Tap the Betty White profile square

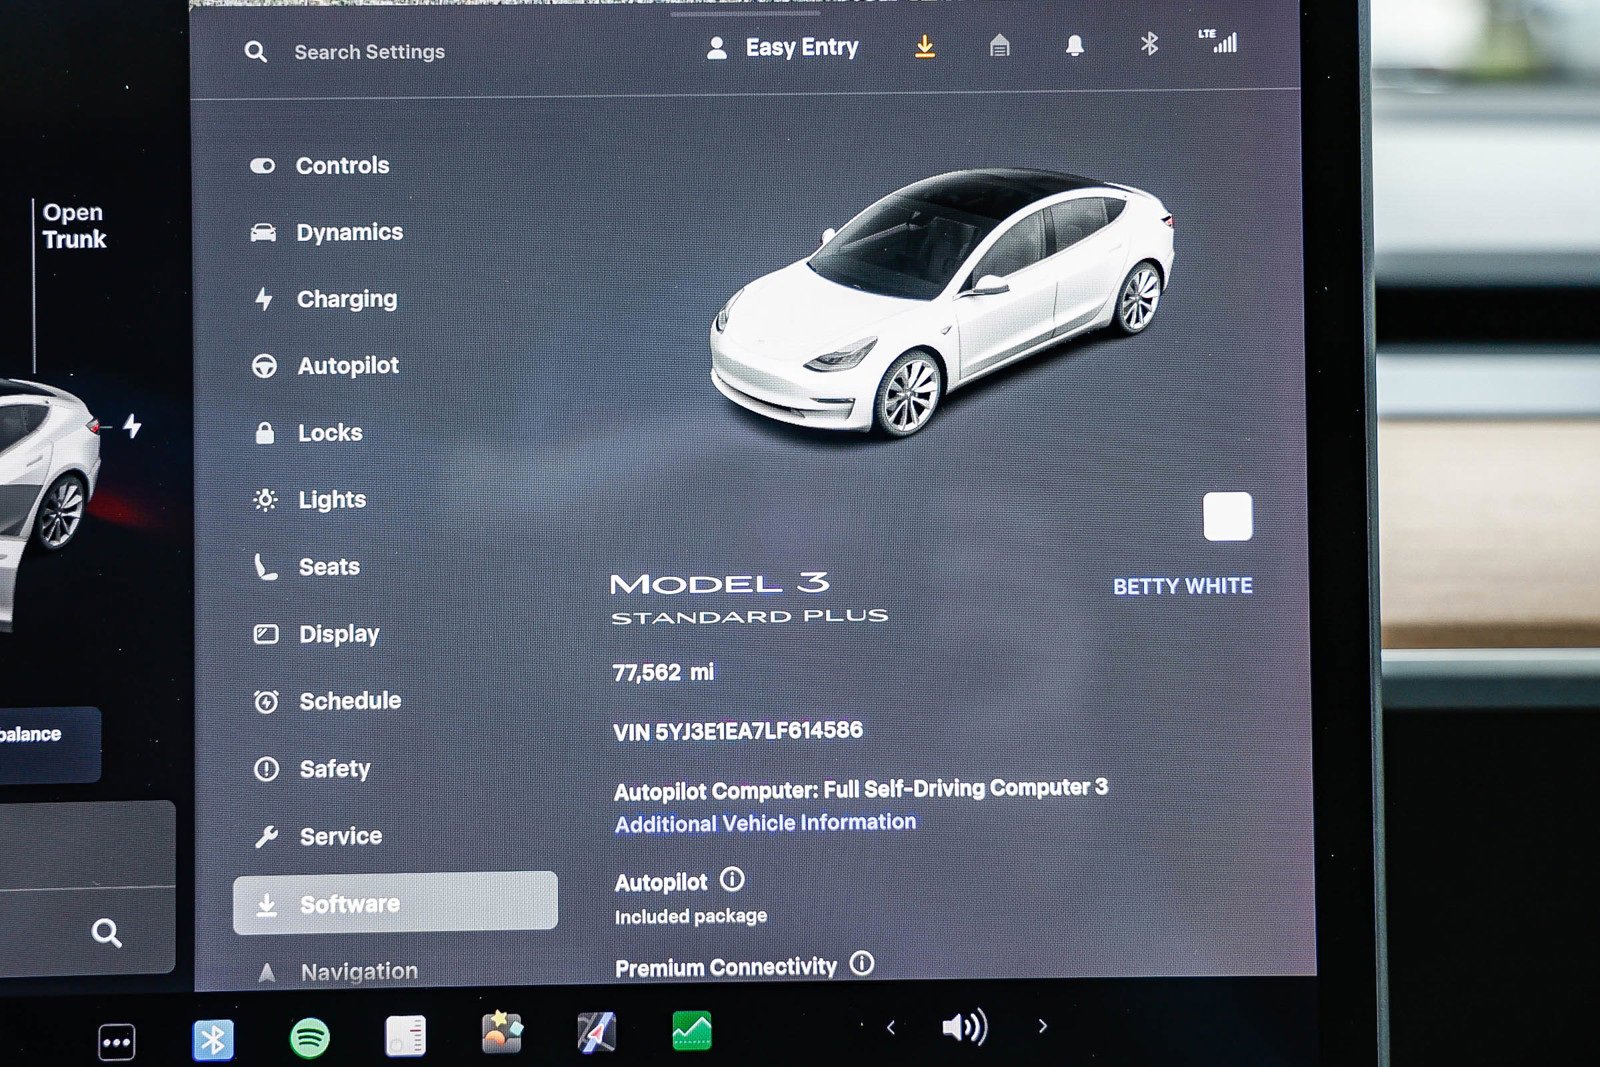pyautogui.click(x=1227, y=515)
